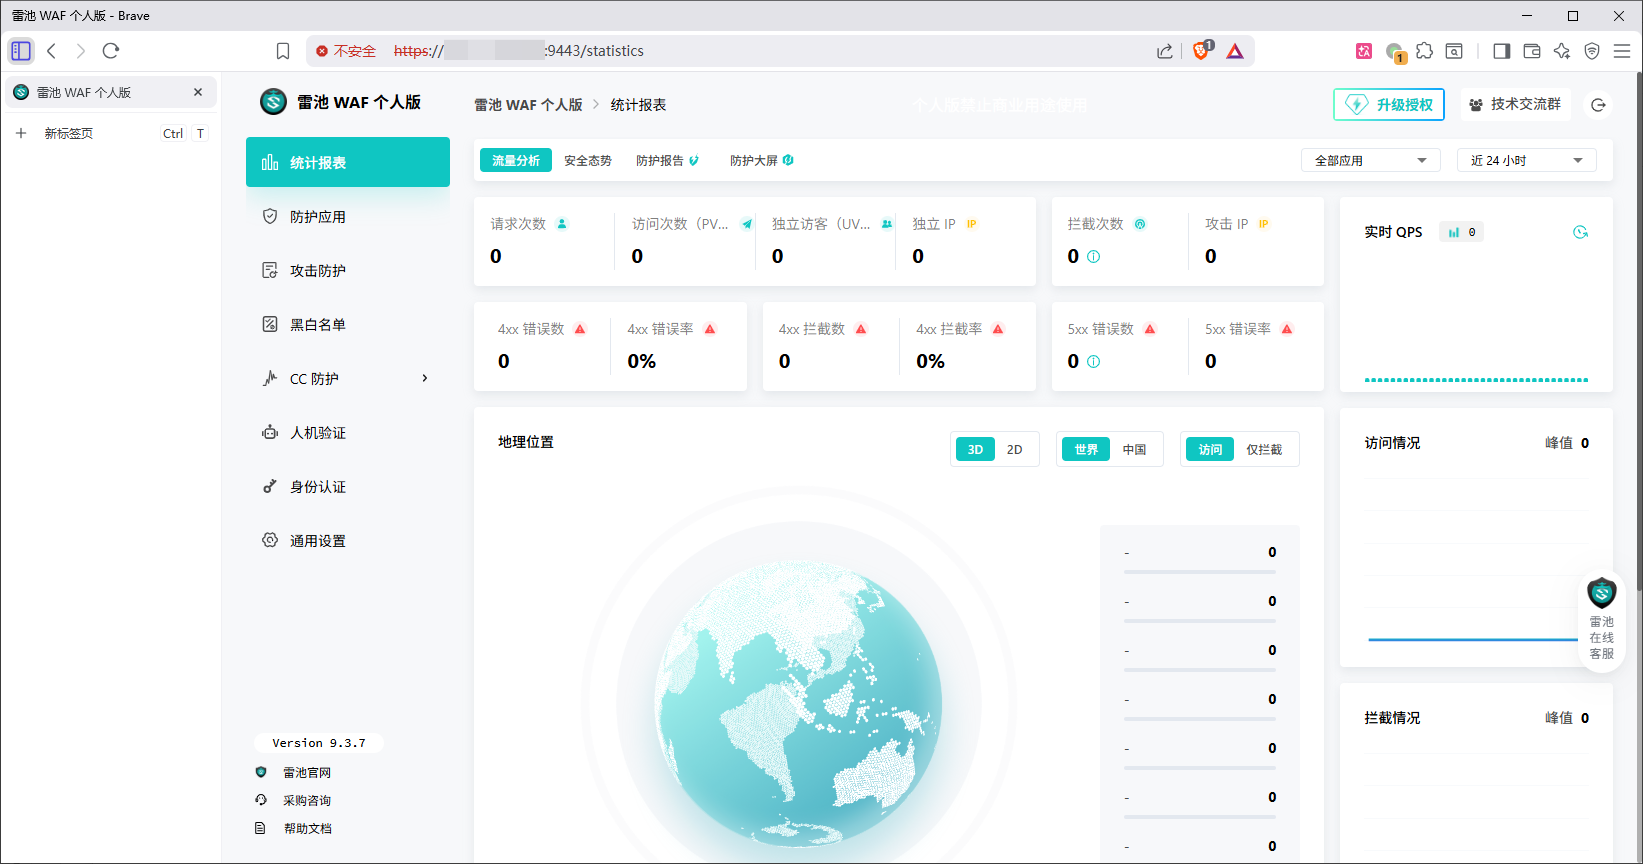This screenshot has width=1643, height=864.
Task: Click the QPS bar chart badge icon
Action: coord(1453,232)
